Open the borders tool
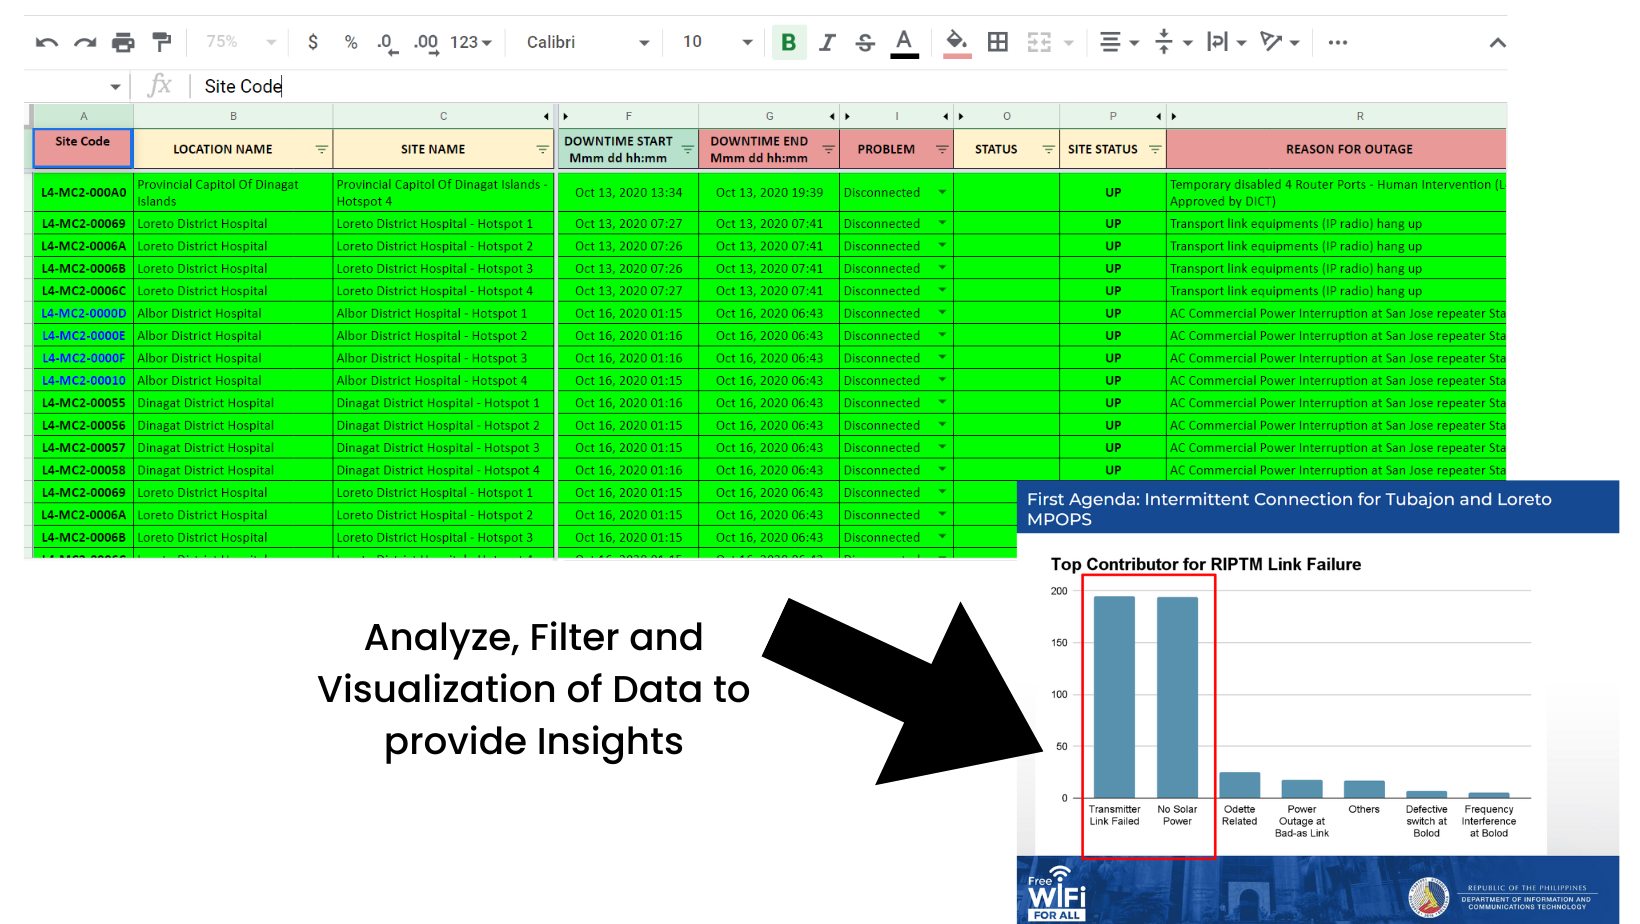The image size is (1640, 924). point(997,42)
